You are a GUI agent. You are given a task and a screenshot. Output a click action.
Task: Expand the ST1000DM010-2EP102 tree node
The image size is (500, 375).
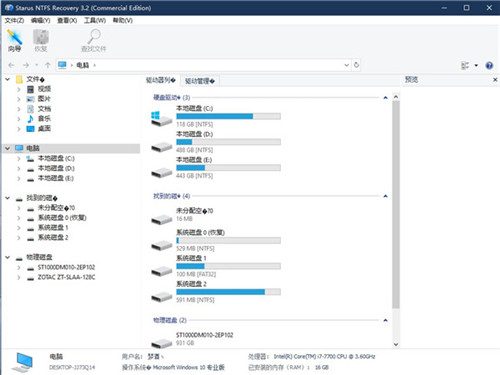point(19,268)
